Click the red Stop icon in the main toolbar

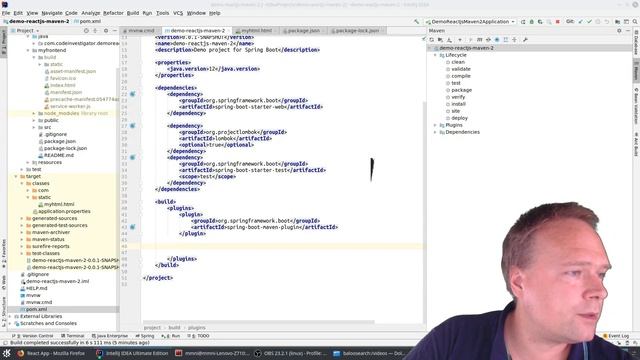[x=558, y=22]
